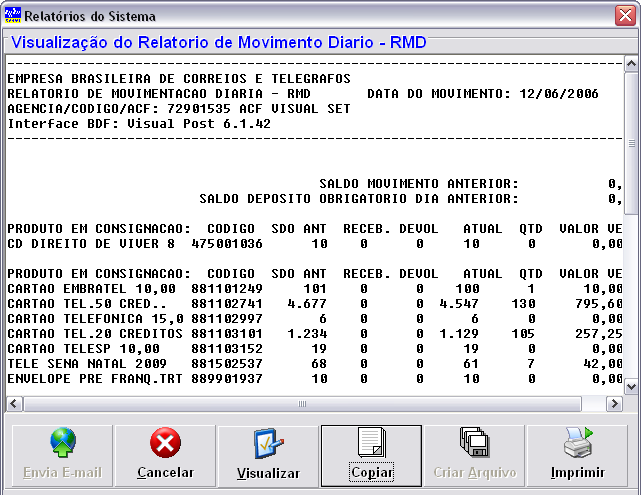Click the horizontal scrollbar right arrow
Screen dimensions: 641x495
[614, 404]
